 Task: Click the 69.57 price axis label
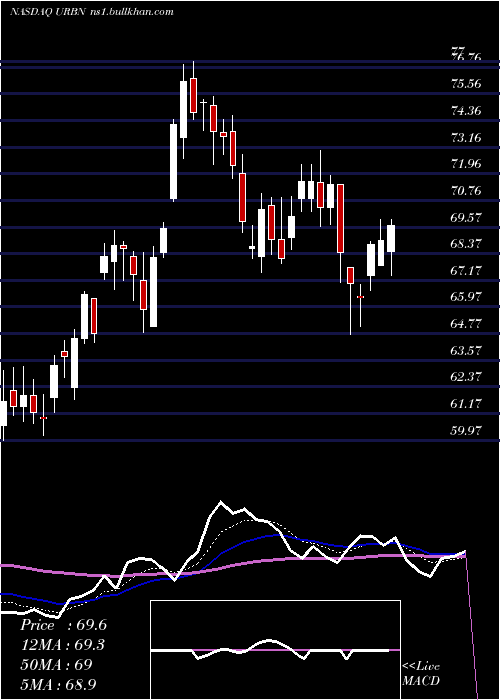click(466, 217)
